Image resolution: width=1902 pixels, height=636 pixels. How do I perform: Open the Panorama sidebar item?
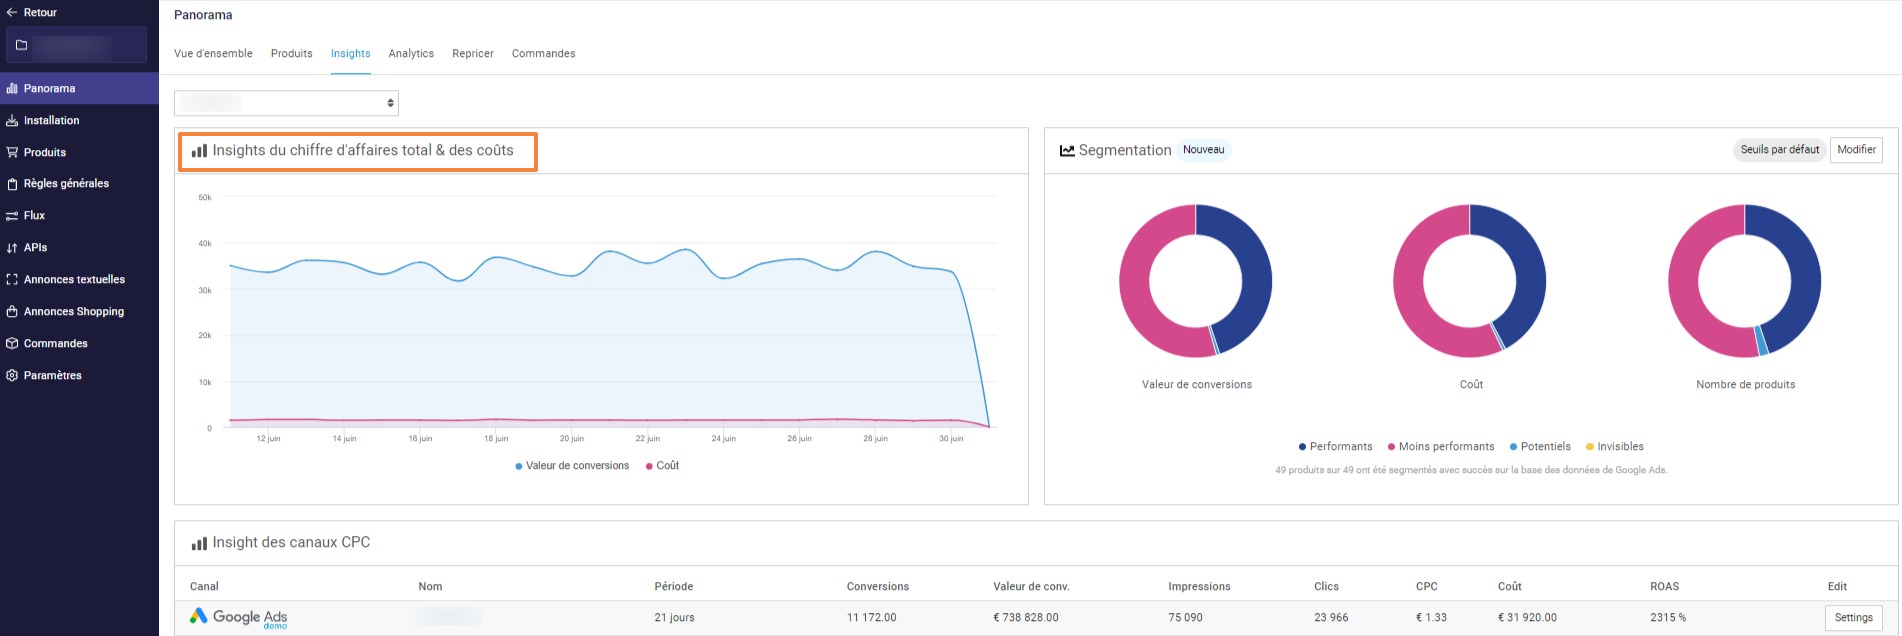(x=79, y=88)
